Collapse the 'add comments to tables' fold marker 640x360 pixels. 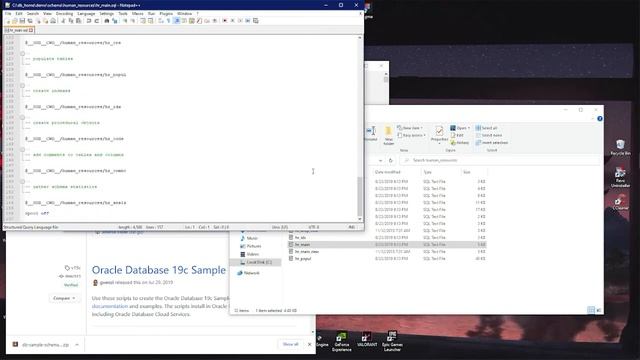[22, 150]
